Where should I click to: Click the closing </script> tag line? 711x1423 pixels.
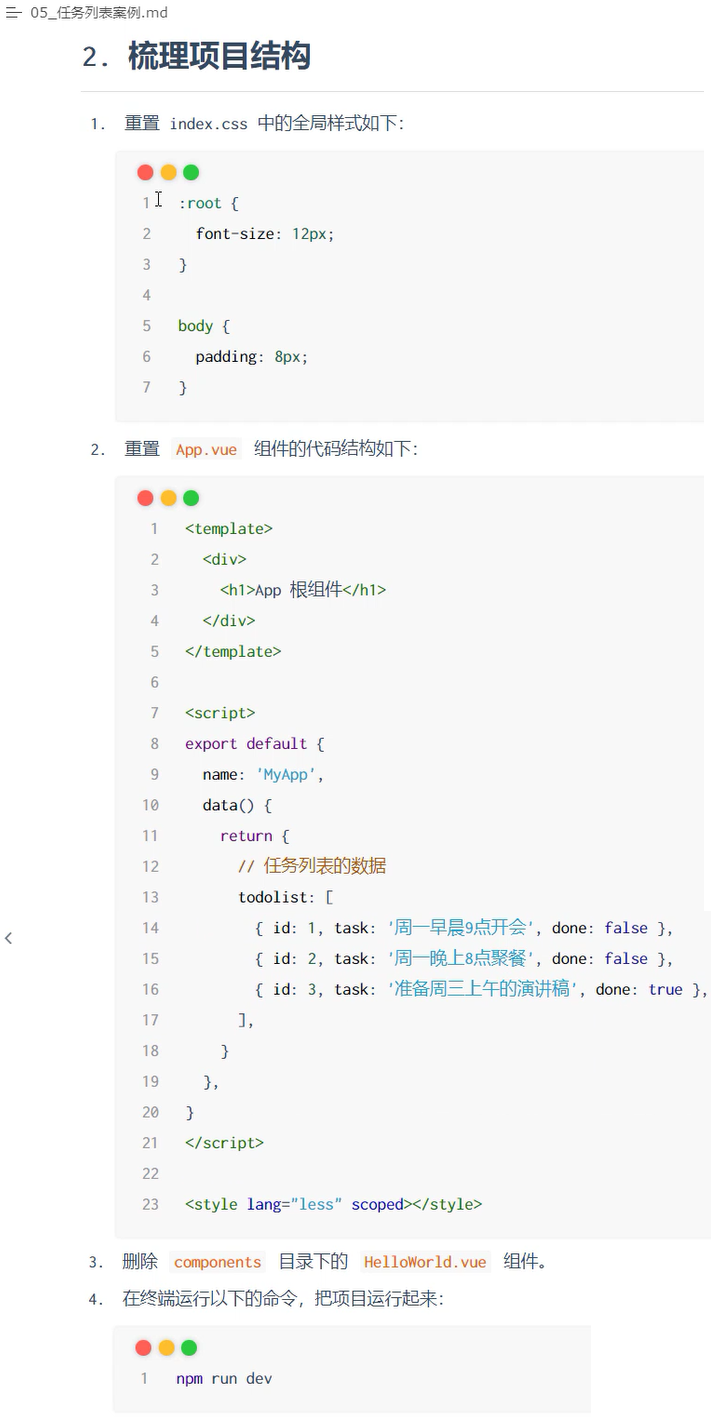click(225, 1143)
